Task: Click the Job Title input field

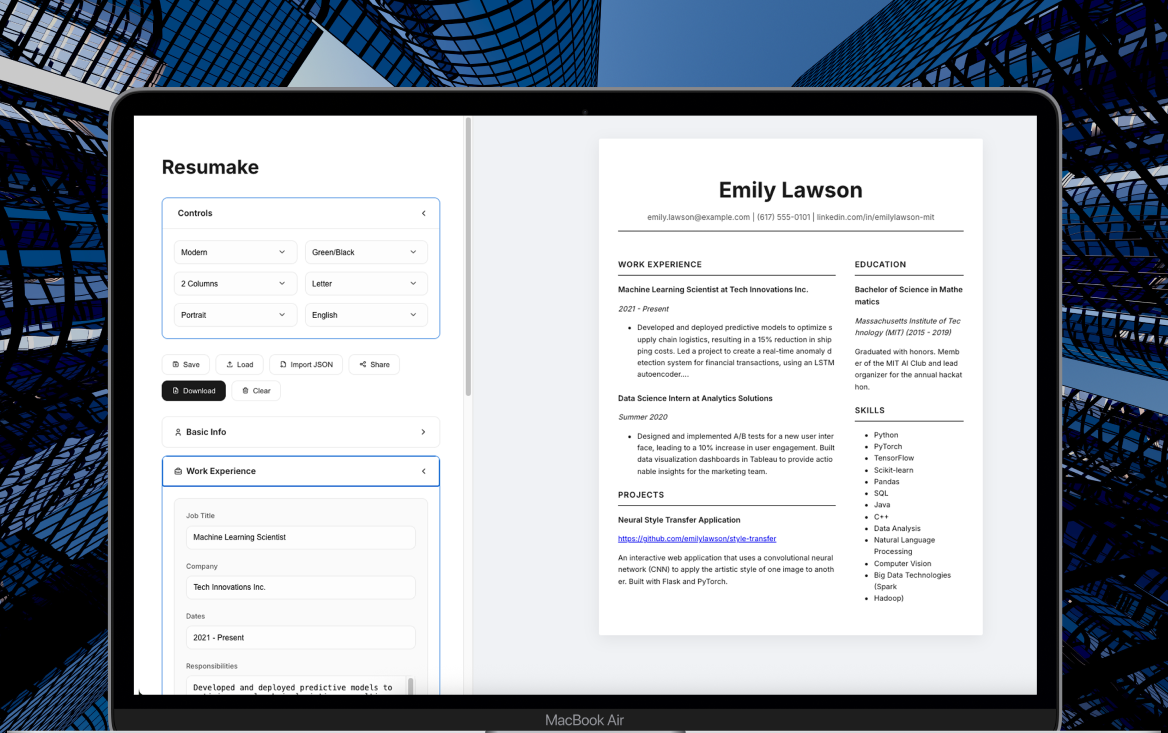Action: (x=300, y=538)
